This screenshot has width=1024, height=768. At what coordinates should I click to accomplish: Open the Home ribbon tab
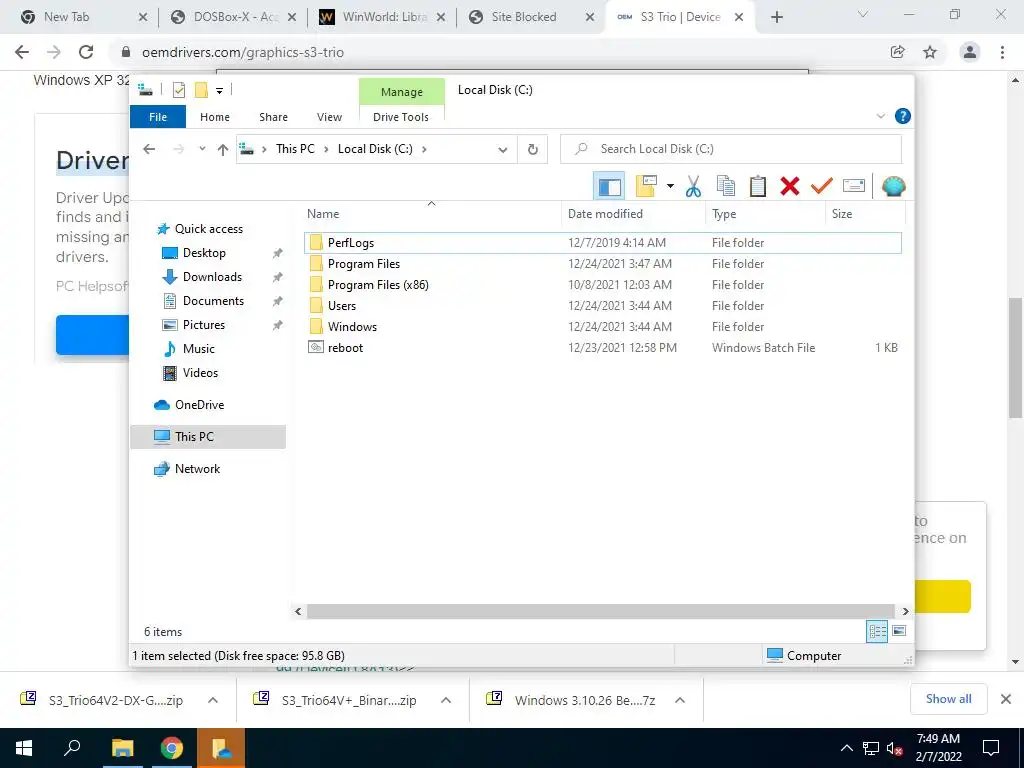point(215,117)
